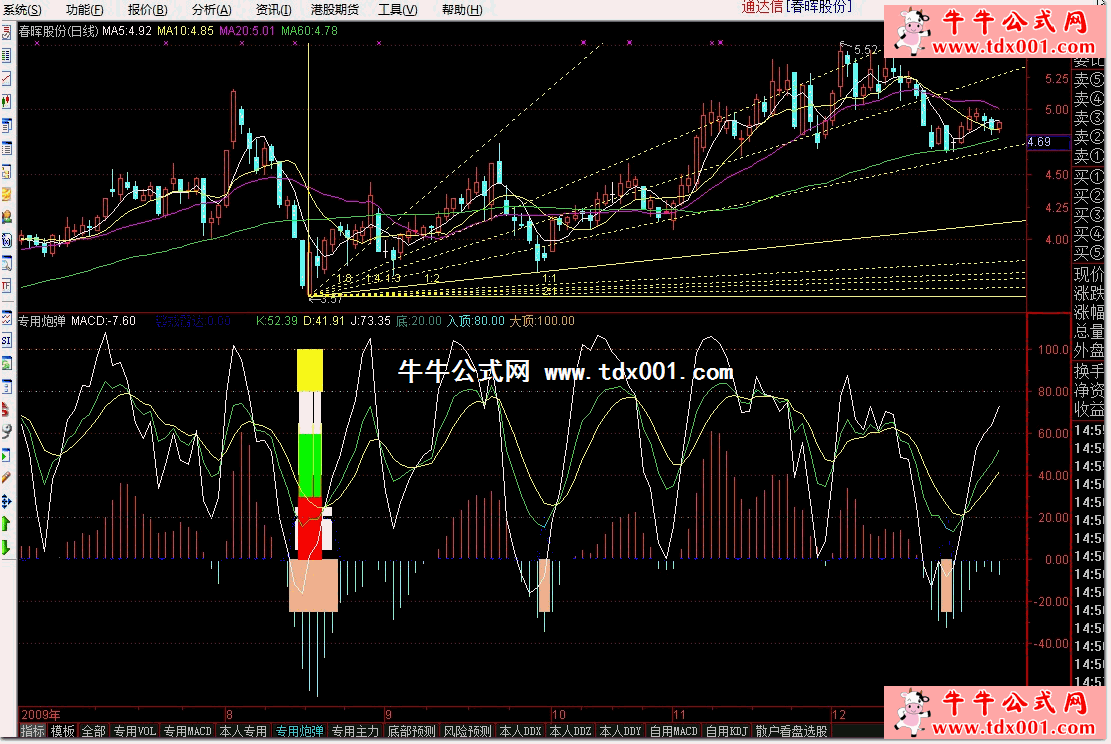The height and width of the screenshot is (744, 1111).
Task: Click the MACD:-7.60 indicator value
Action: [x=103, y=321]
